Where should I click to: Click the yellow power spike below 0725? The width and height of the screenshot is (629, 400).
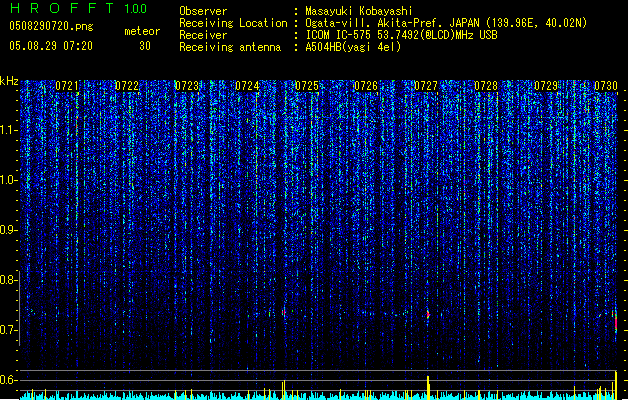click(x=284, y=390)
